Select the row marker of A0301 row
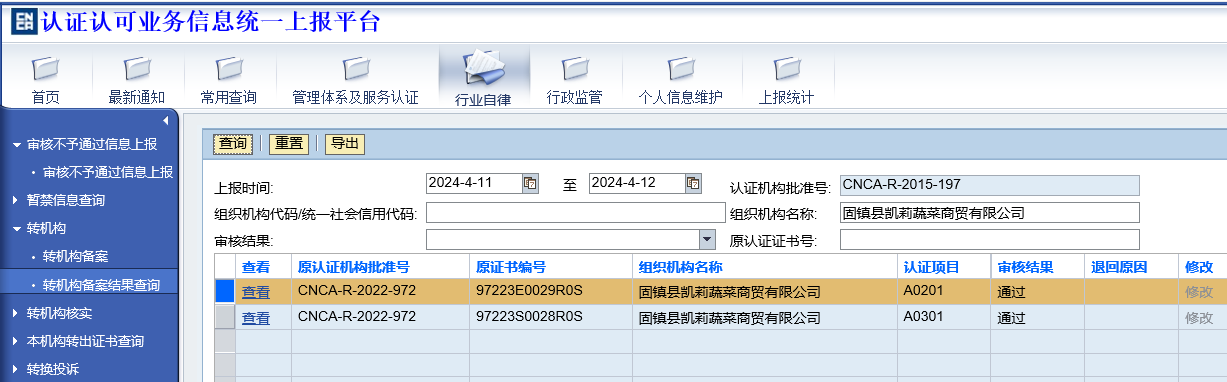The height and width of the screenshot is (382, 1227). 224,317
